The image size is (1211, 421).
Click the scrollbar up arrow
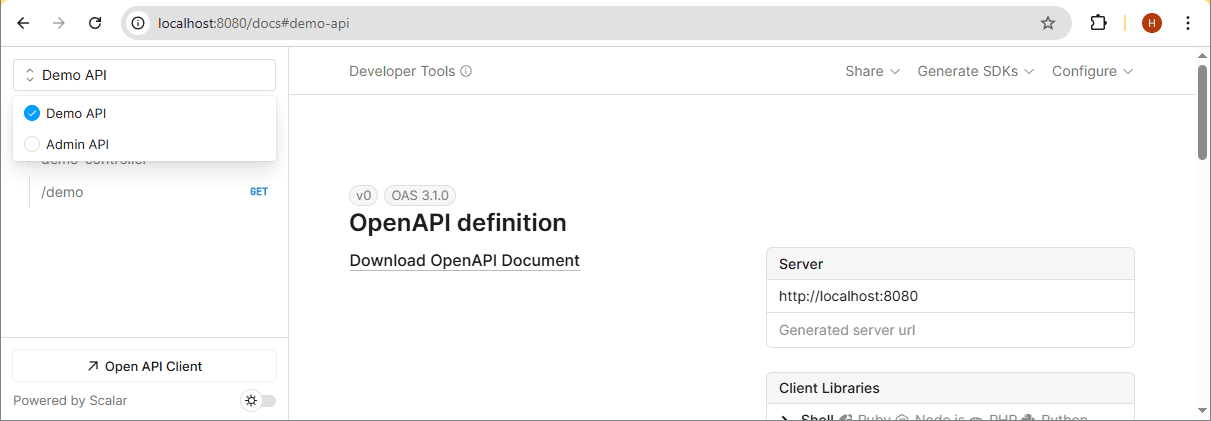(1202, 56)
